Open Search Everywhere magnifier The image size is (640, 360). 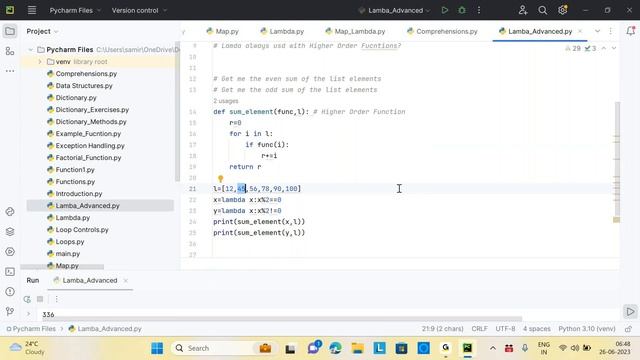(x=542, y=10)
